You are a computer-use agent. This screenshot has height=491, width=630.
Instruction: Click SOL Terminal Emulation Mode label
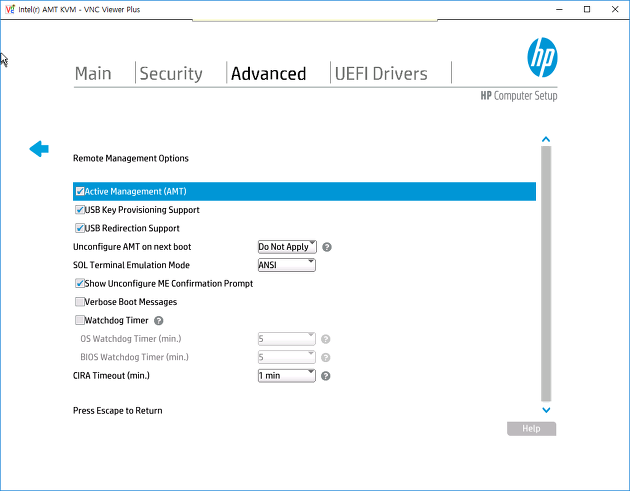click(131, 265)
